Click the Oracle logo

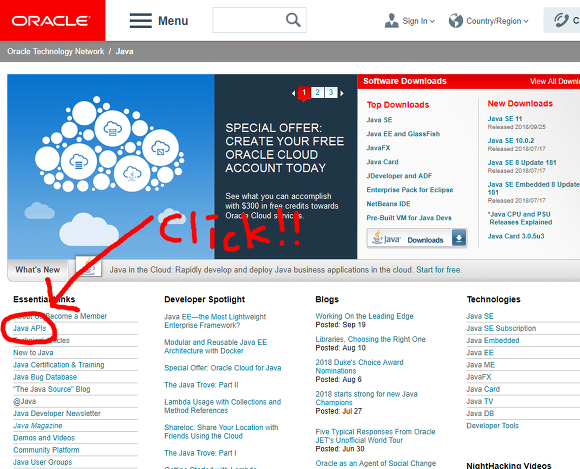point(51,21)
